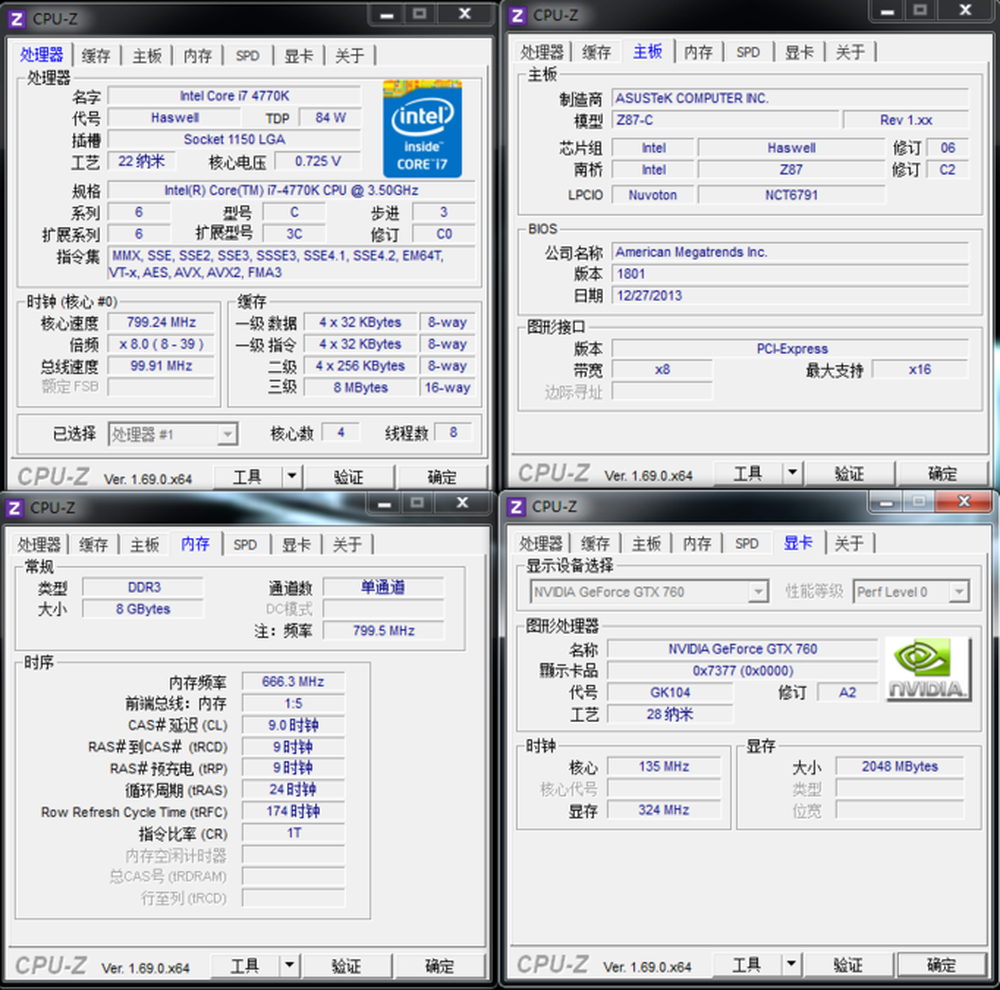Click the CPU-Z icon in memory window title

14,508
